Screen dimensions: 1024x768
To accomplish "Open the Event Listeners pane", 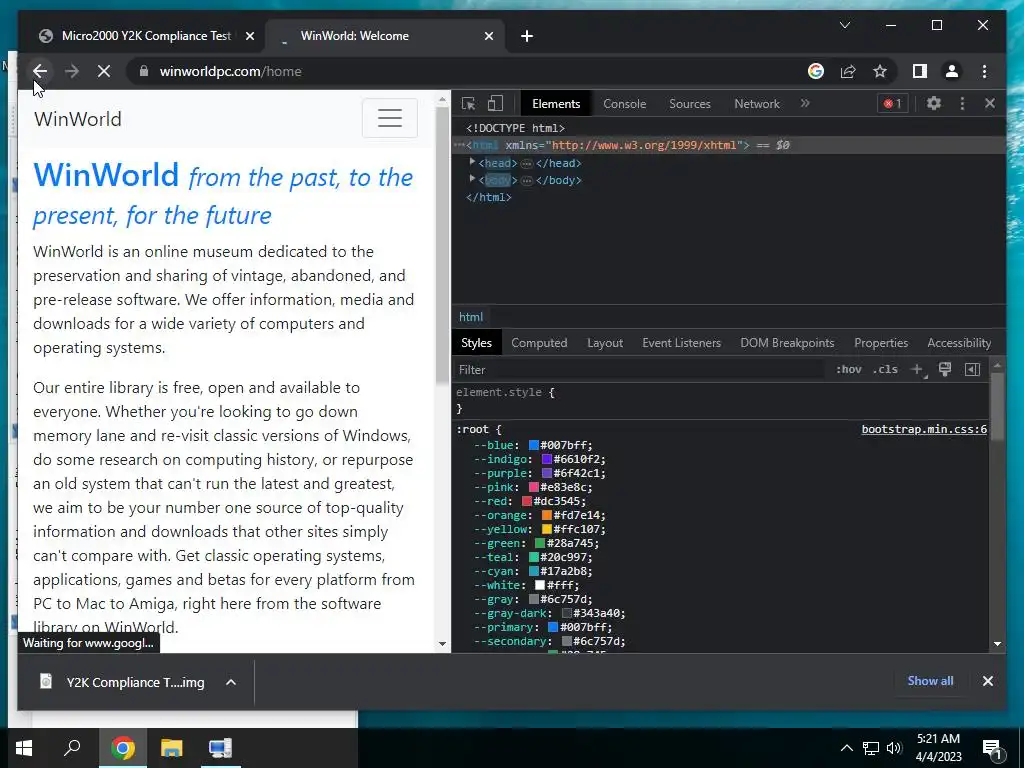I will [681, 343].
